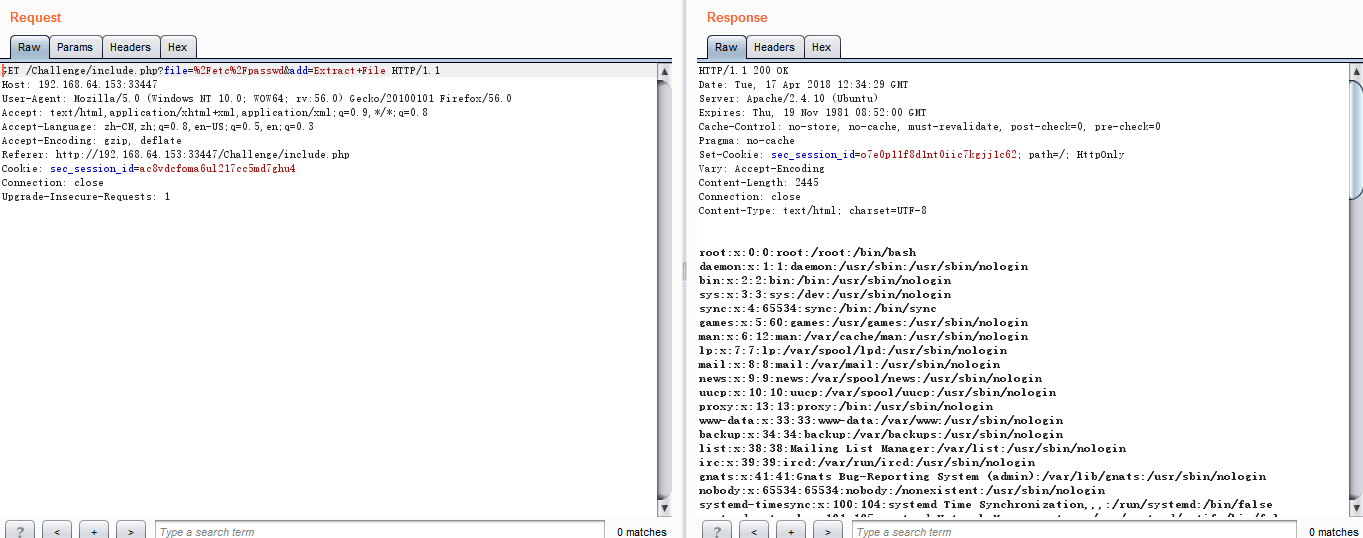Click the HTTP/1.1 200 OK status line
Image resolution: width=1363 pixels, height=538 pixels.
coord(743,71)
